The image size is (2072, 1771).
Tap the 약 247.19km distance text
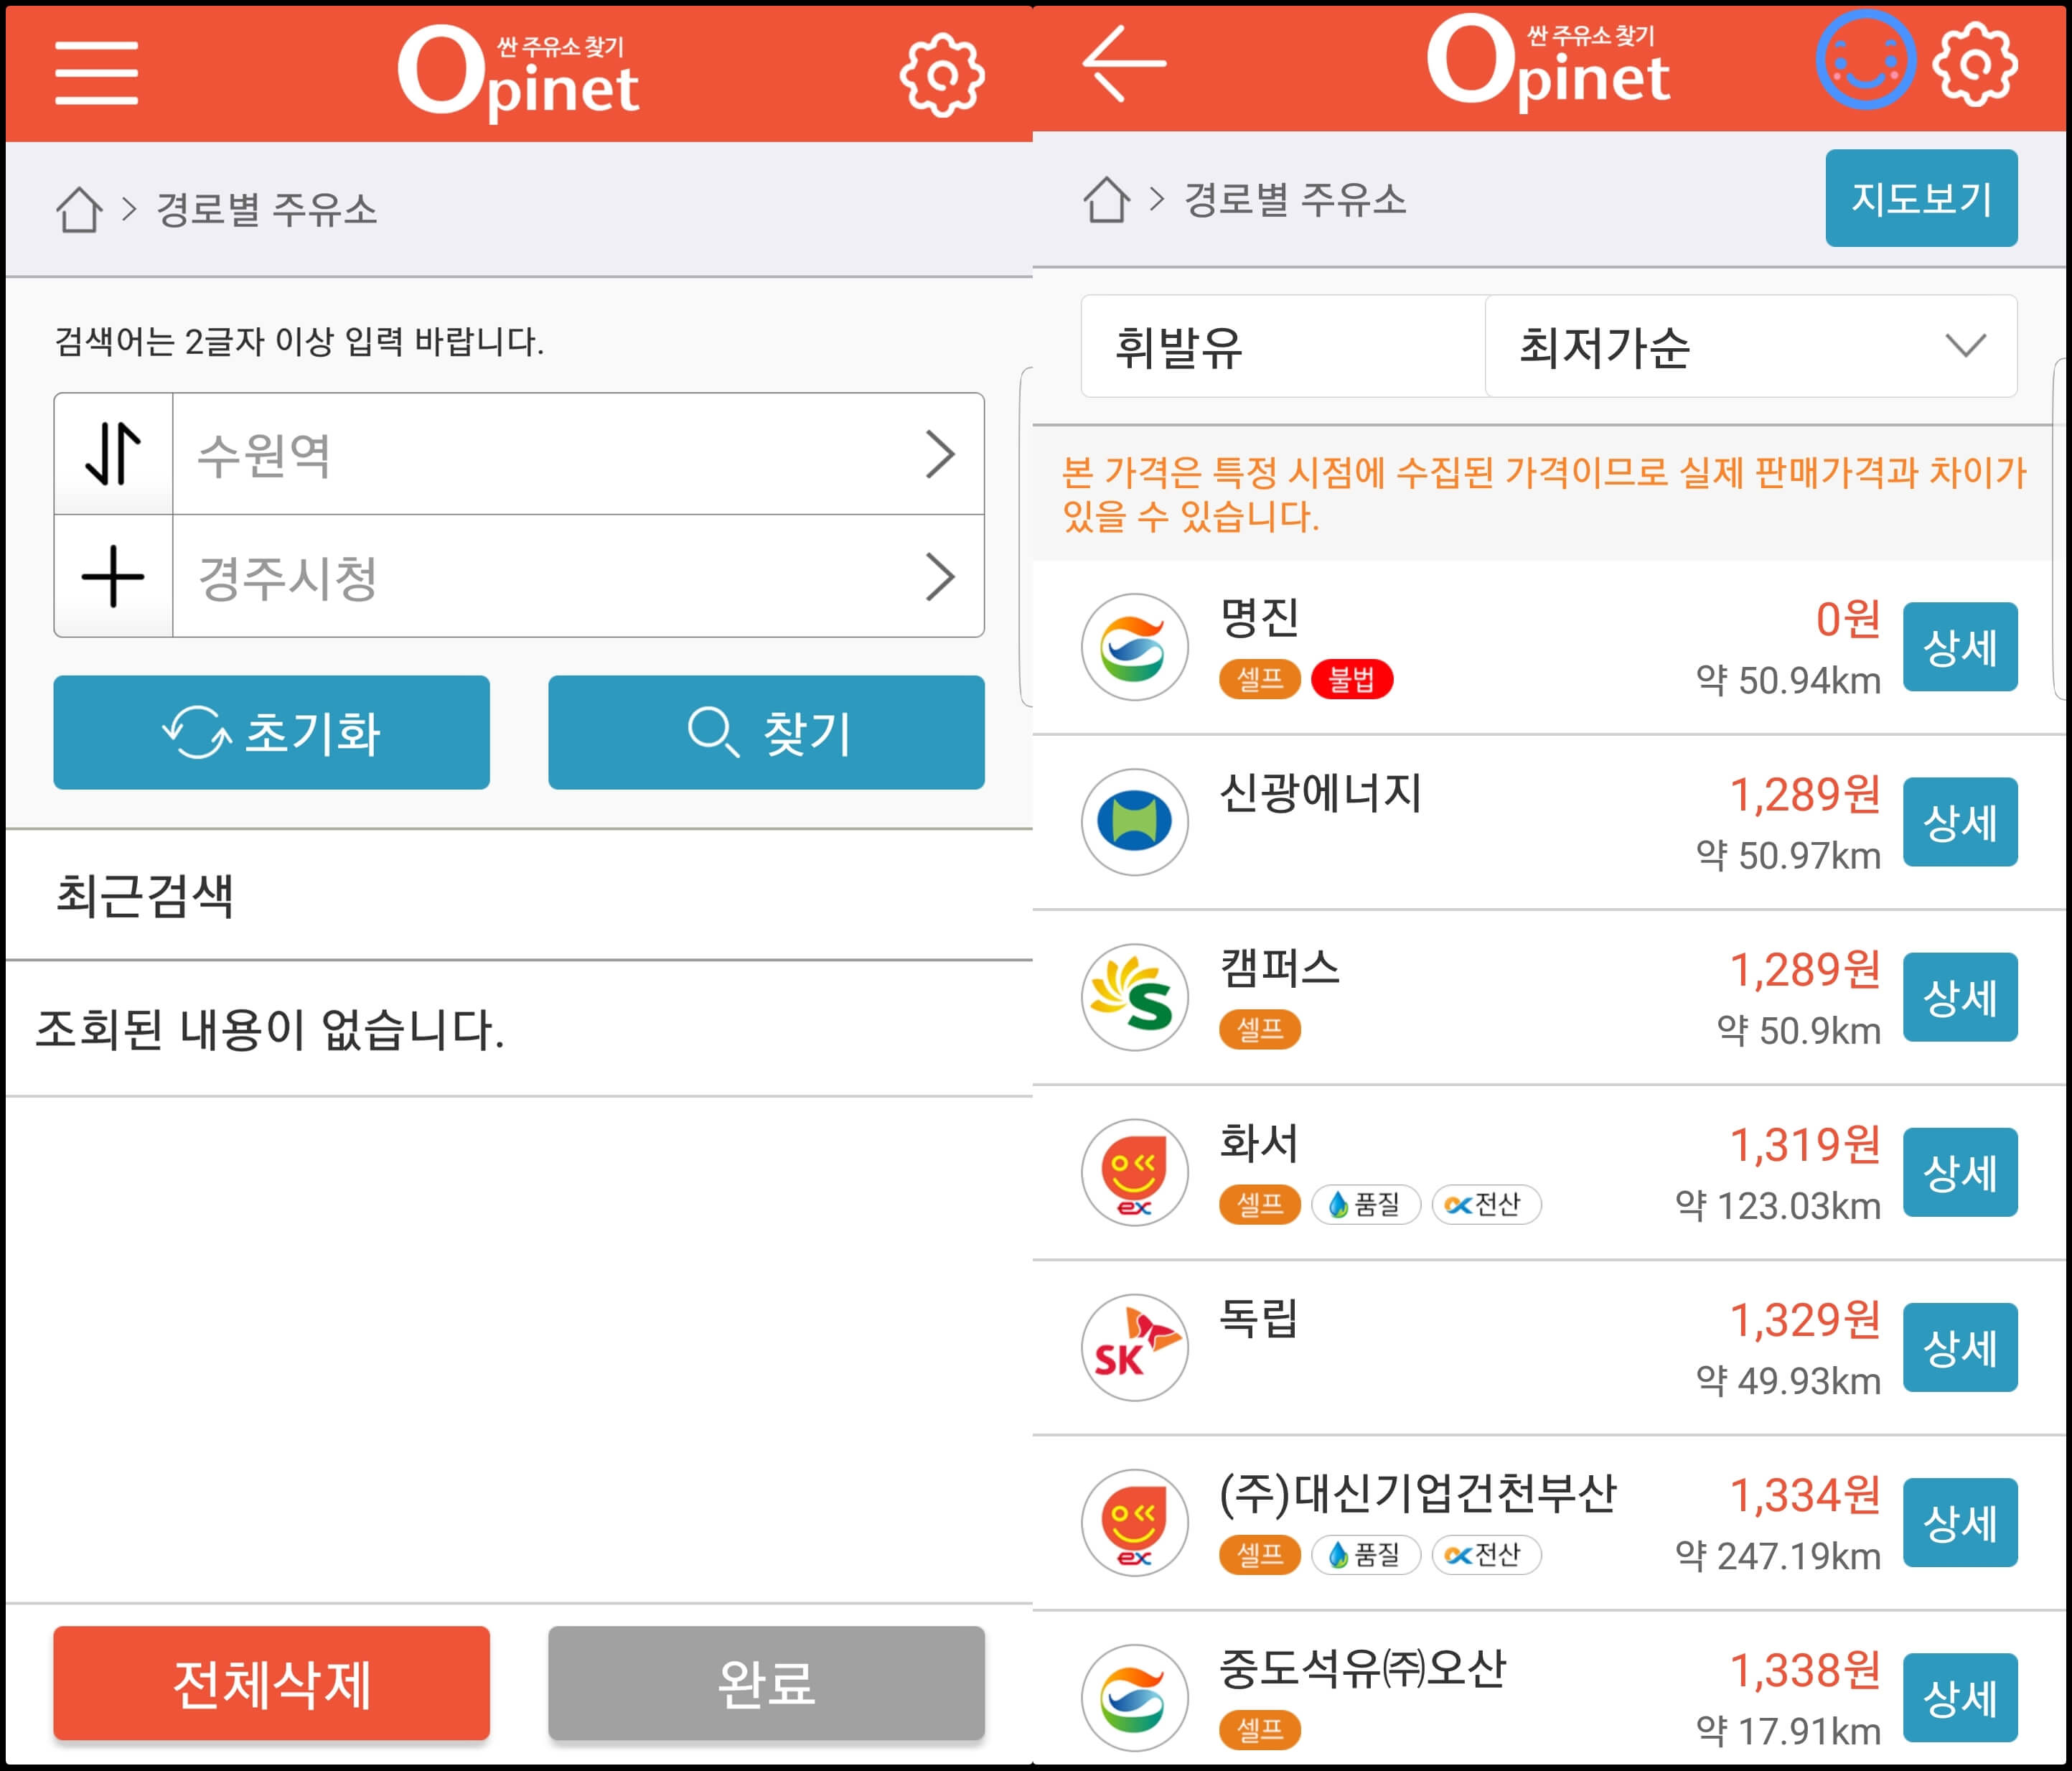tap(1778, 1556)
